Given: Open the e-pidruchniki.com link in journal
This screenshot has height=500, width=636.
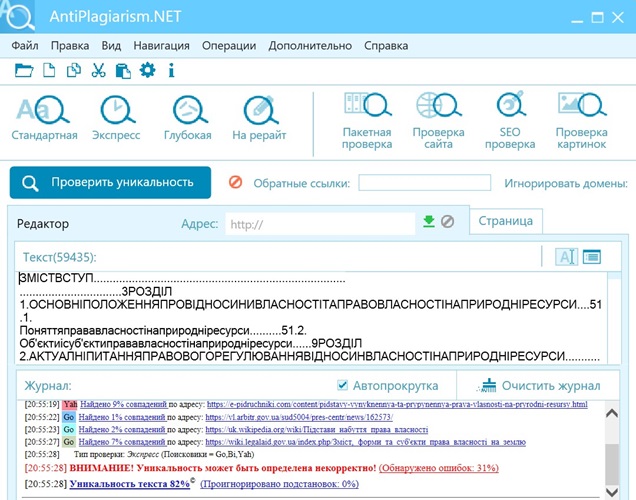Looking at the screenshot, I should coord(397,404).
